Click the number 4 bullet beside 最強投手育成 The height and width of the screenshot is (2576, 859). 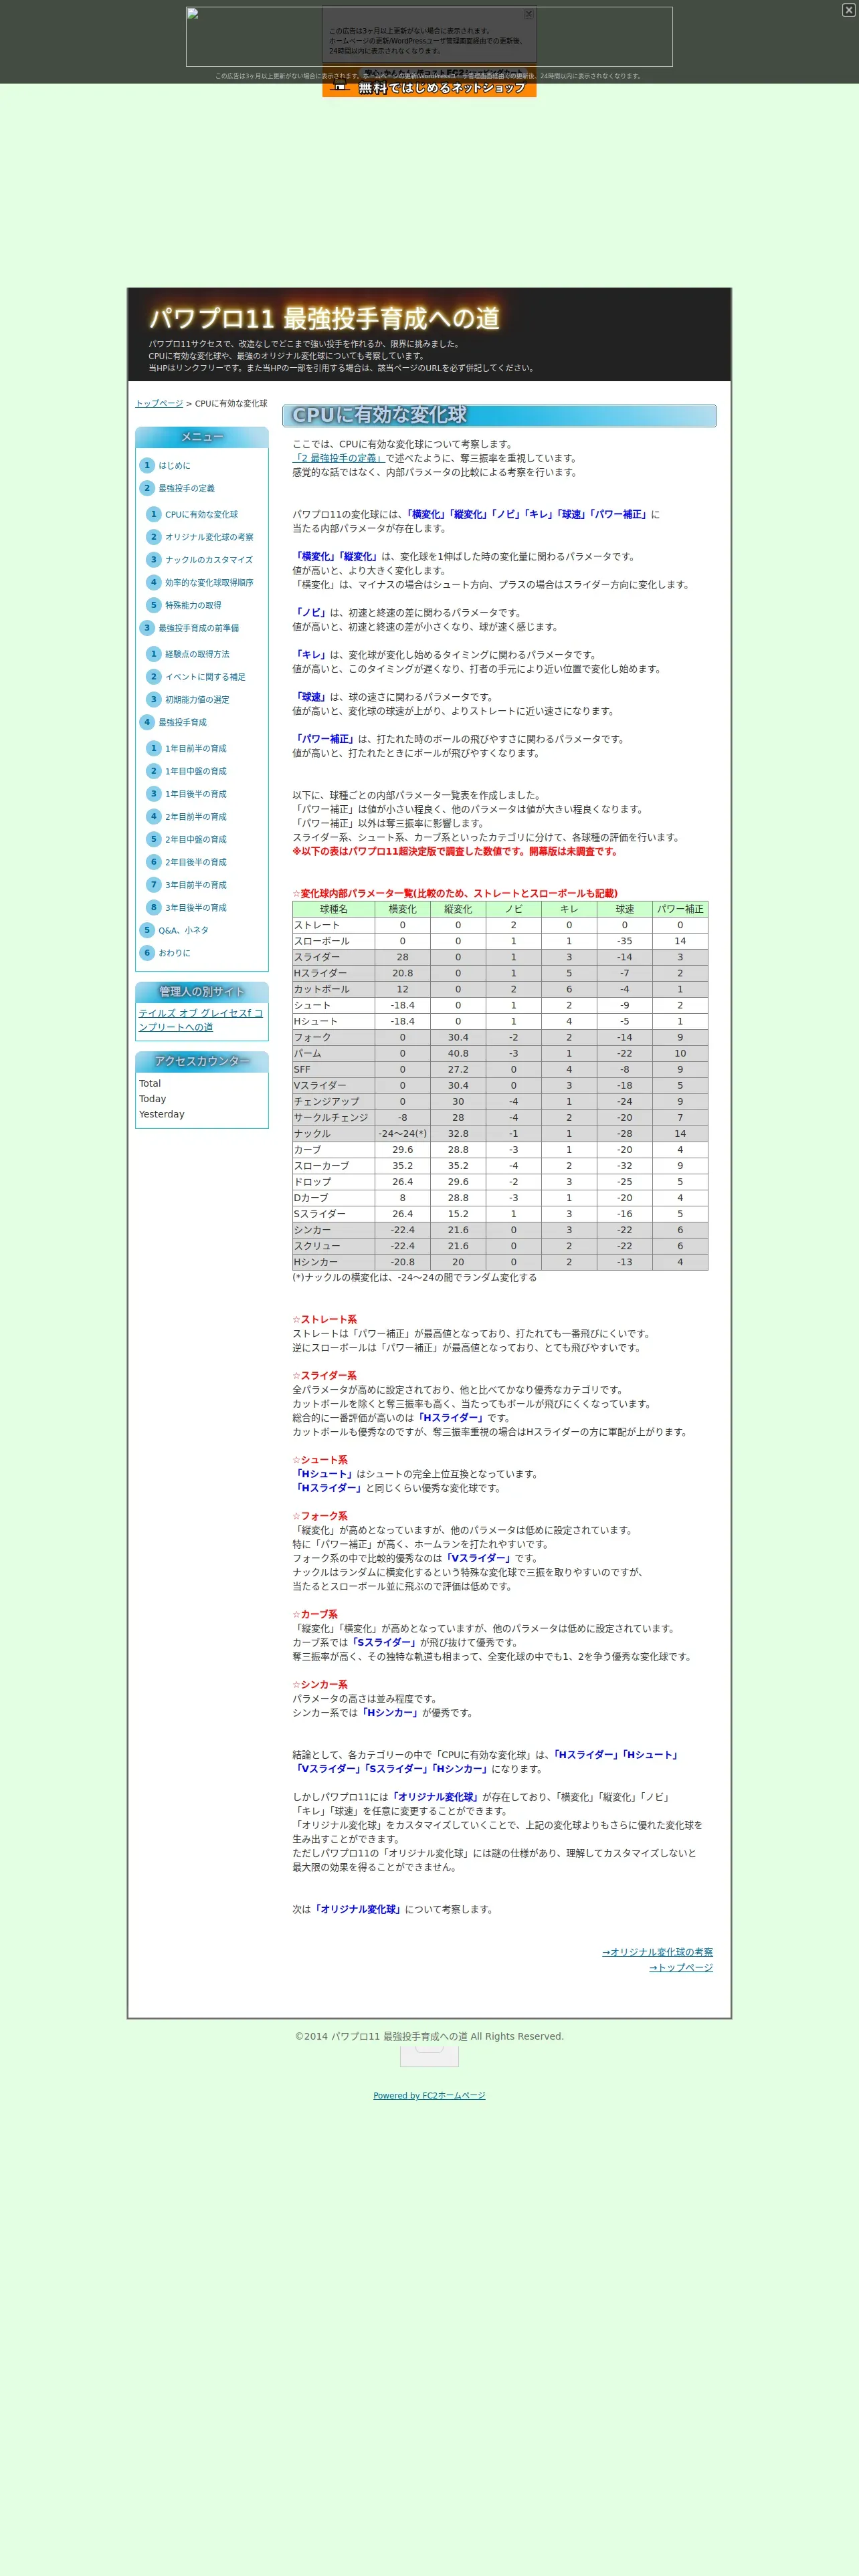pos(147,722)
